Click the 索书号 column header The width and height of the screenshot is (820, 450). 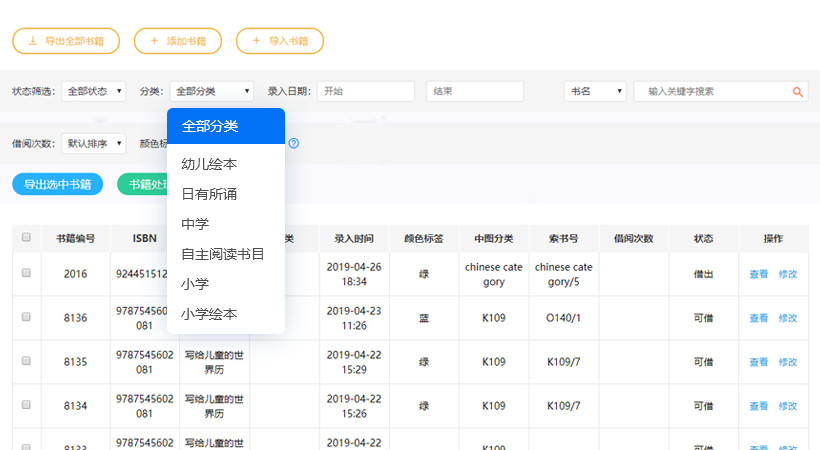coord(563,239)
